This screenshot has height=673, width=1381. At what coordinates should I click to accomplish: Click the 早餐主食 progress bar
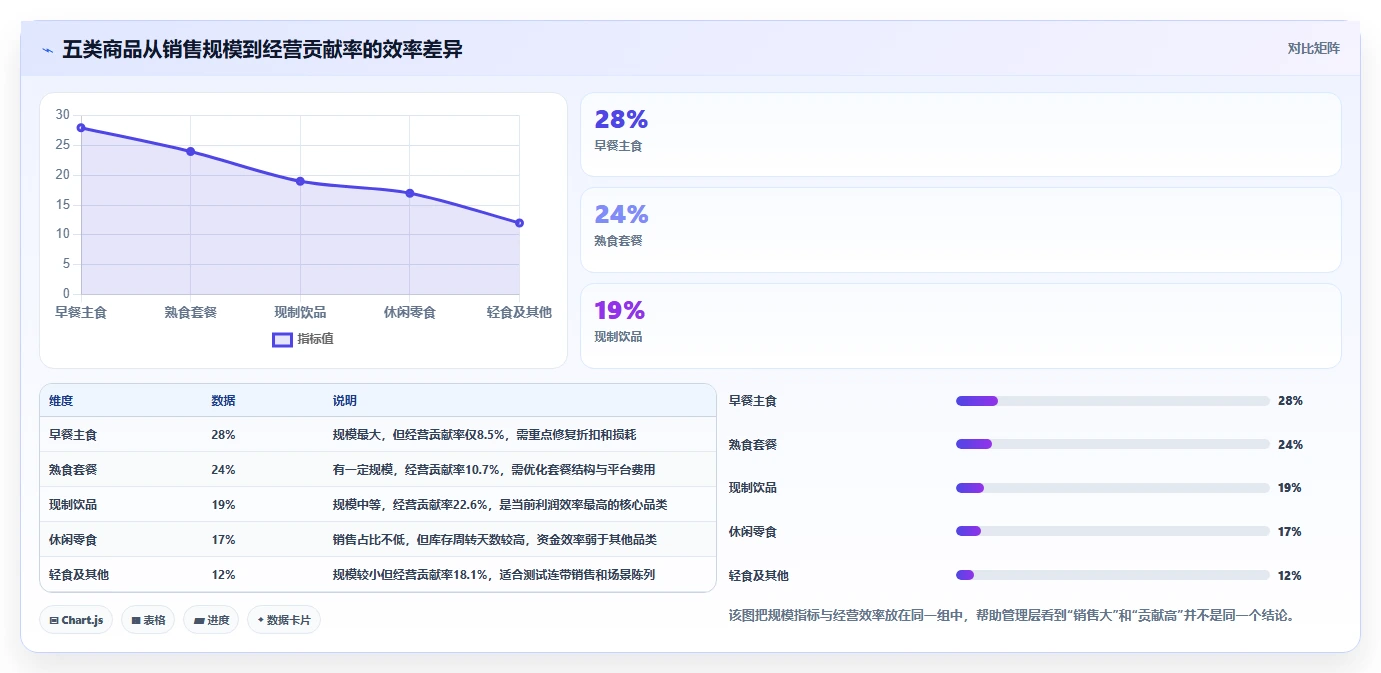point(1112,401)
